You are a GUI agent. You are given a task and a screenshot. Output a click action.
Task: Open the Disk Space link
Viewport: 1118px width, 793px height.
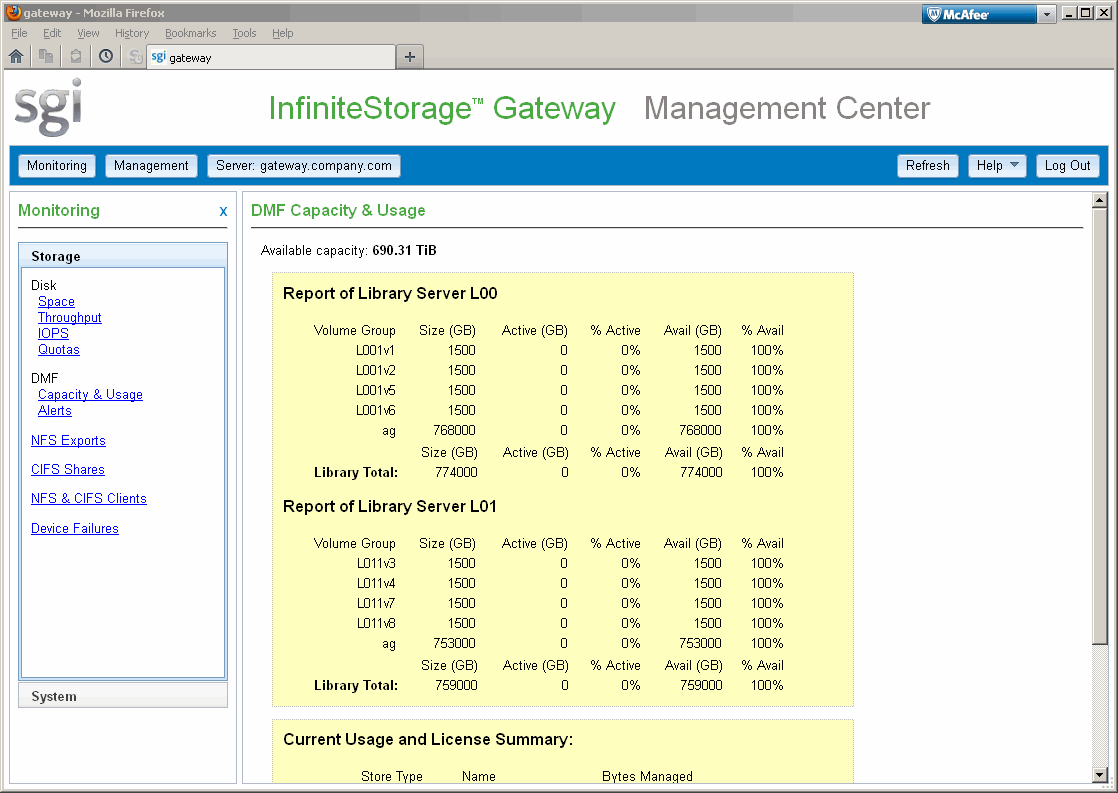[56, 302]
